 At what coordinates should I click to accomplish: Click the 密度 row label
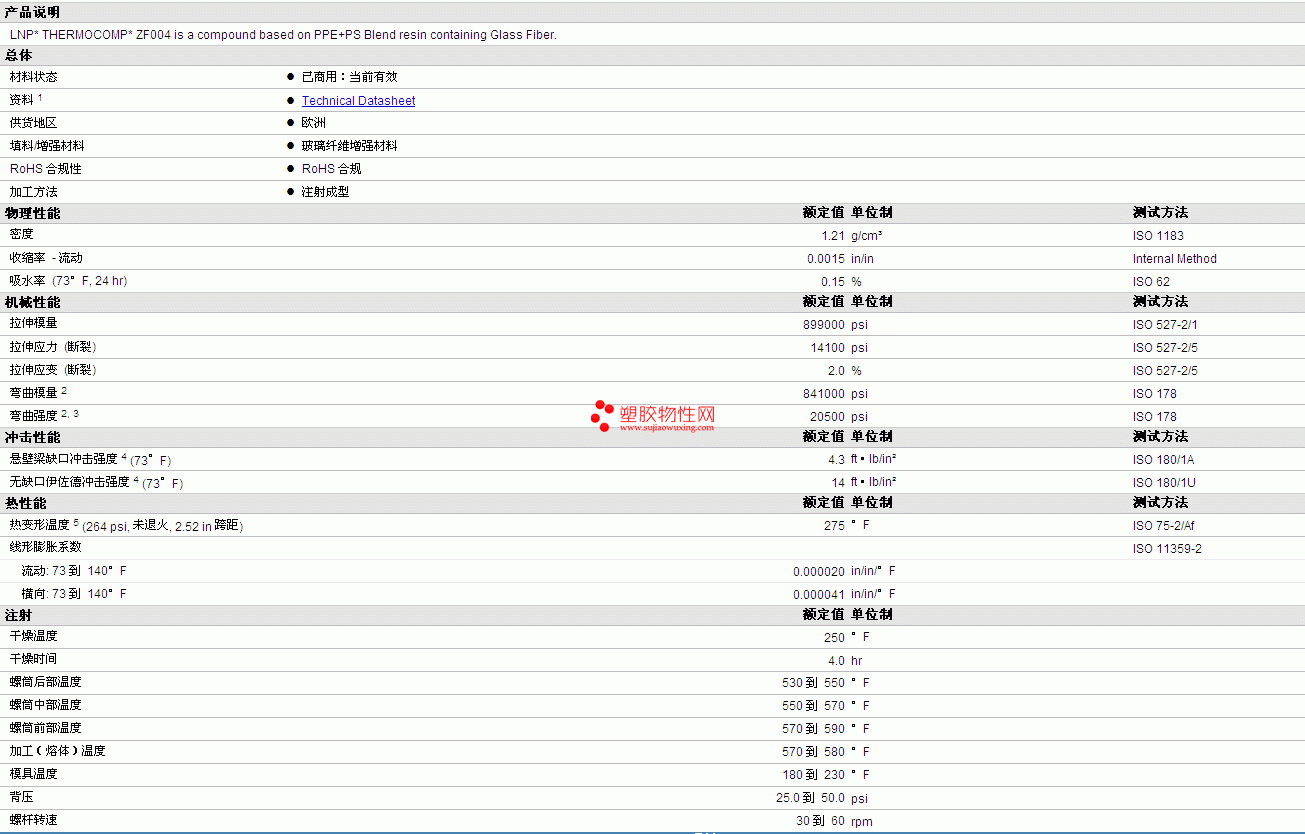tap(22, 234)
